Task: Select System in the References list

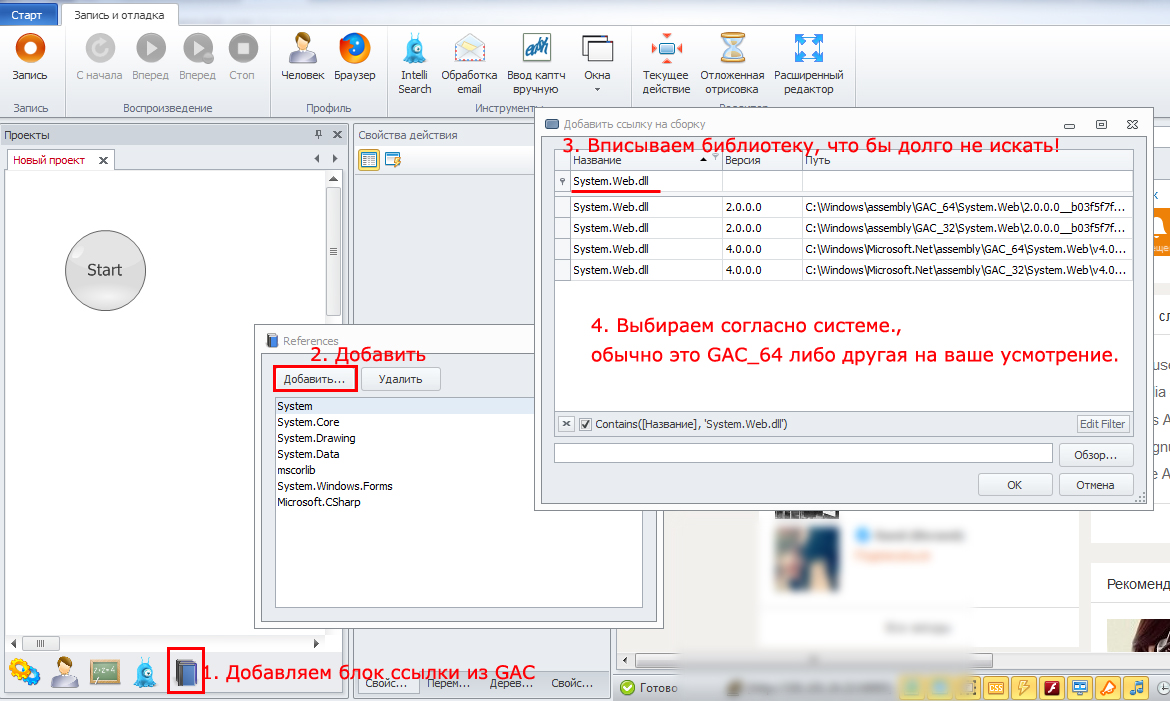Action: 295,406
